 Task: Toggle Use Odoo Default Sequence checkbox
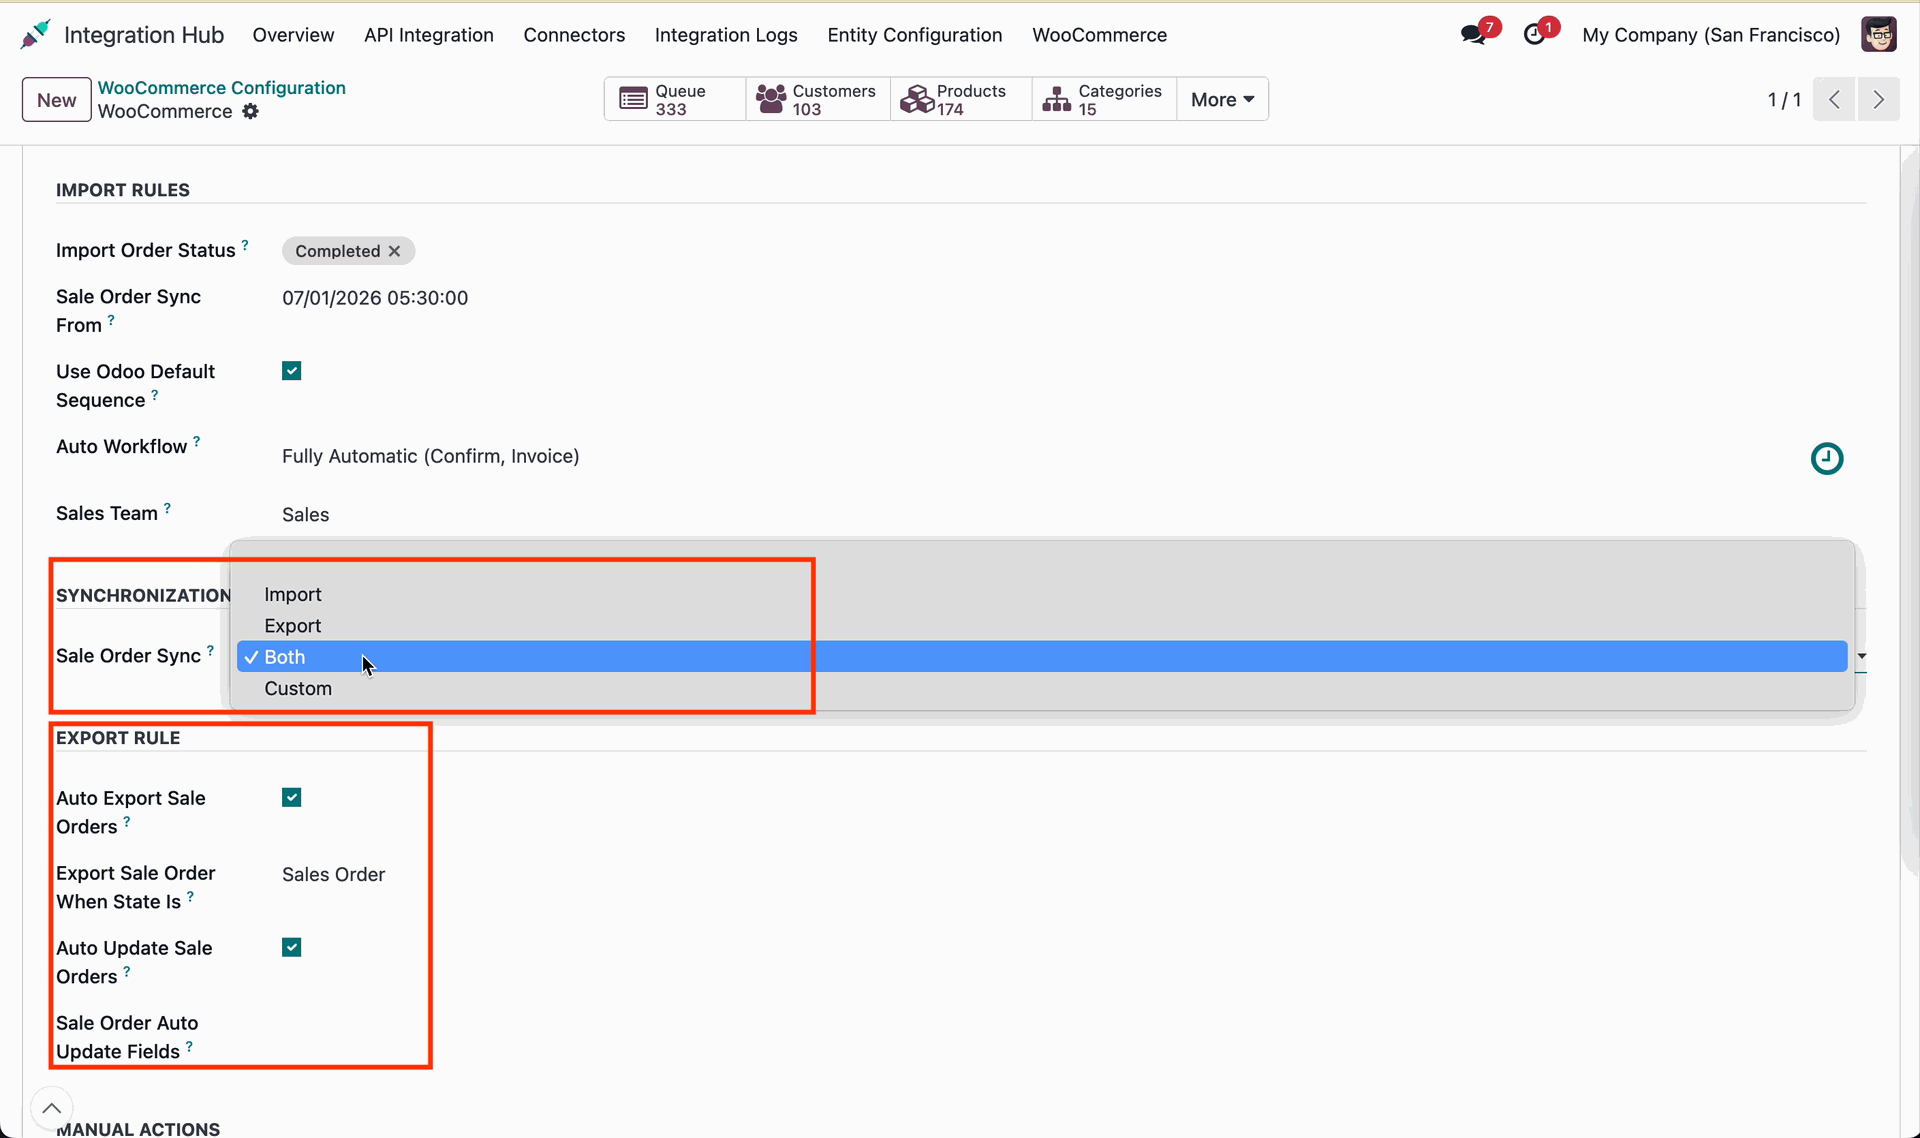[291, 371]
